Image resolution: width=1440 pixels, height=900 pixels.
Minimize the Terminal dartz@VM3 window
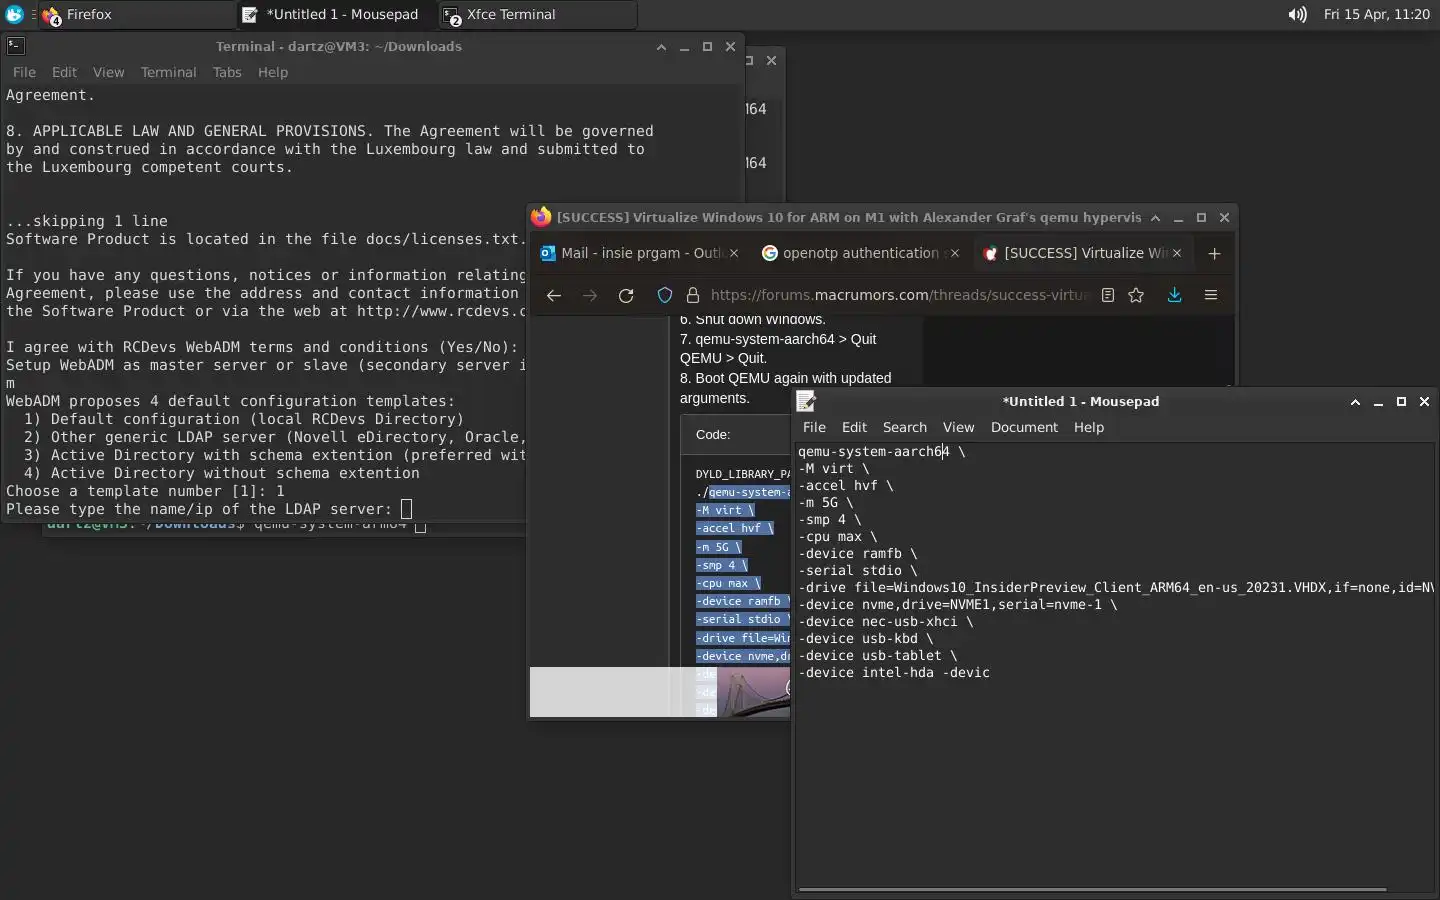point(684,47)
